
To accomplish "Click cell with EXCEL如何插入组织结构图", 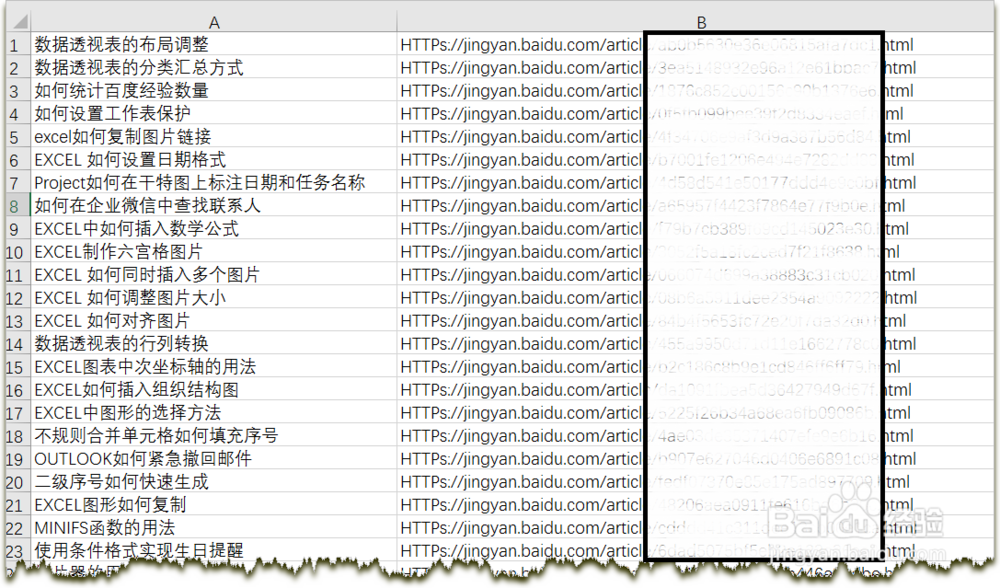I will (214, 389).
